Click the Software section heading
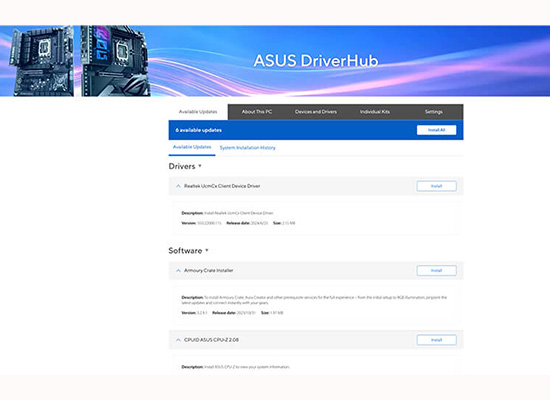The height and width of the screenshot is (400, 550). 185,251
